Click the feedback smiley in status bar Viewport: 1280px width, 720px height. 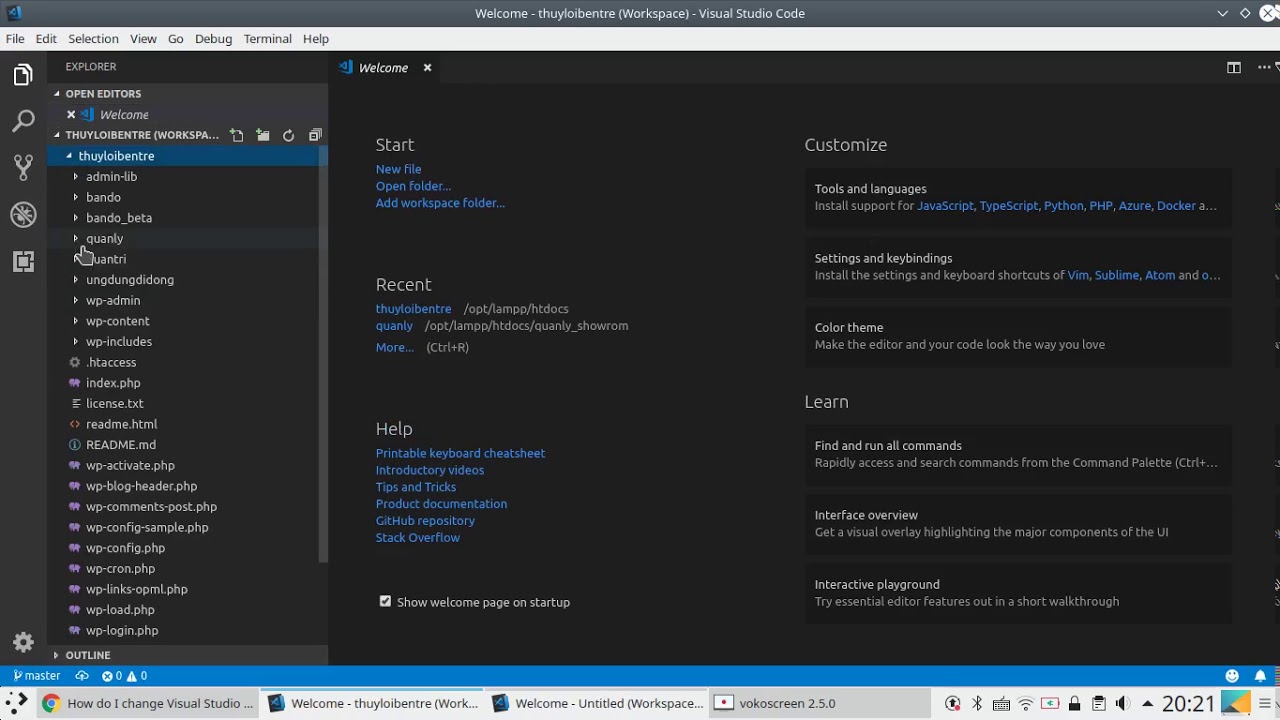[x=1232, y=676]
